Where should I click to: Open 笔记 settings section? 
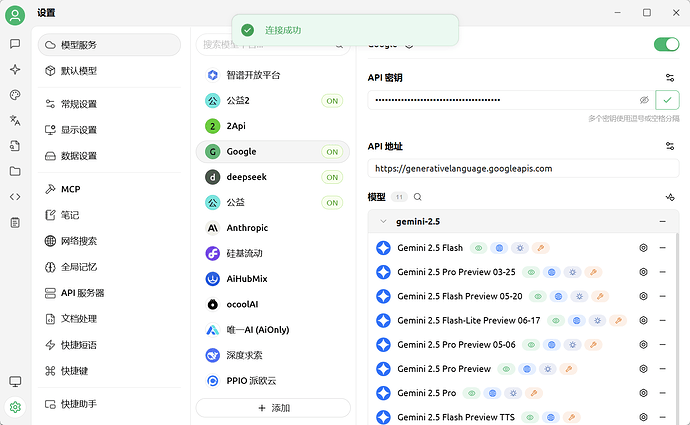point(109,215)
